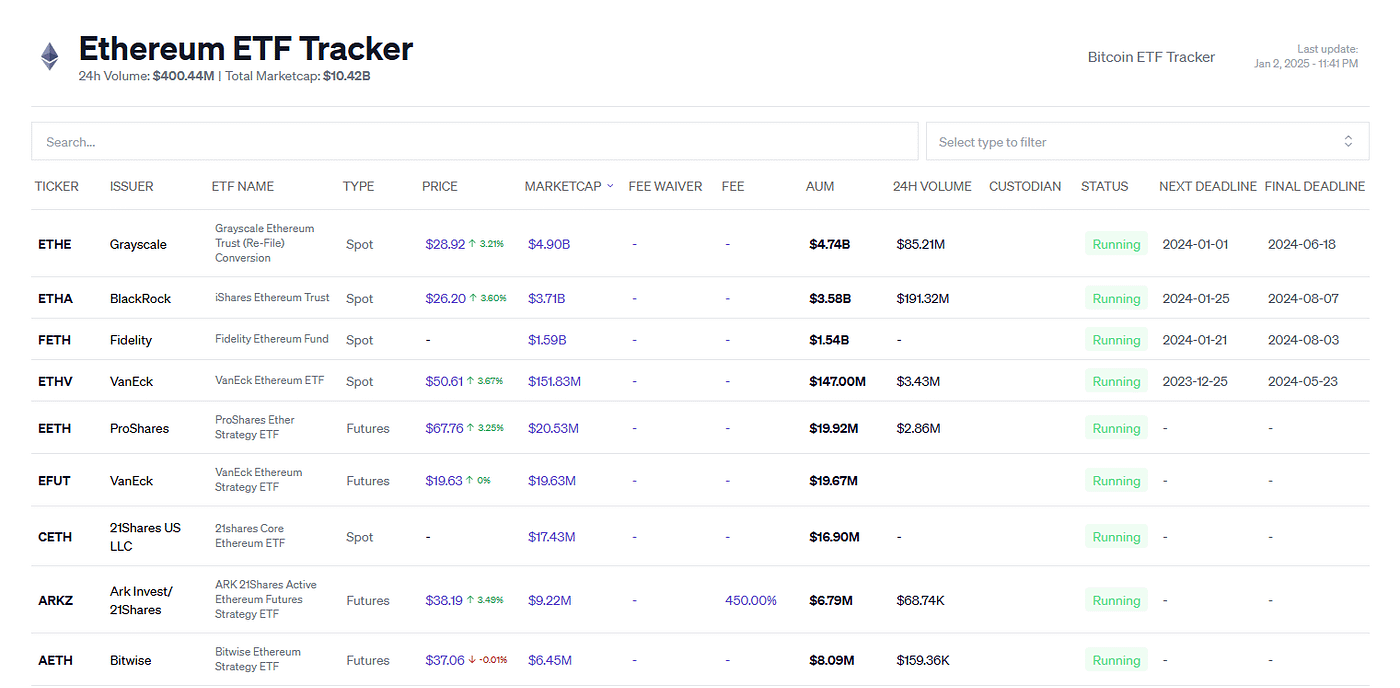Sort by the STATUS column header
1400x688 pixels.
point(1104,186)
